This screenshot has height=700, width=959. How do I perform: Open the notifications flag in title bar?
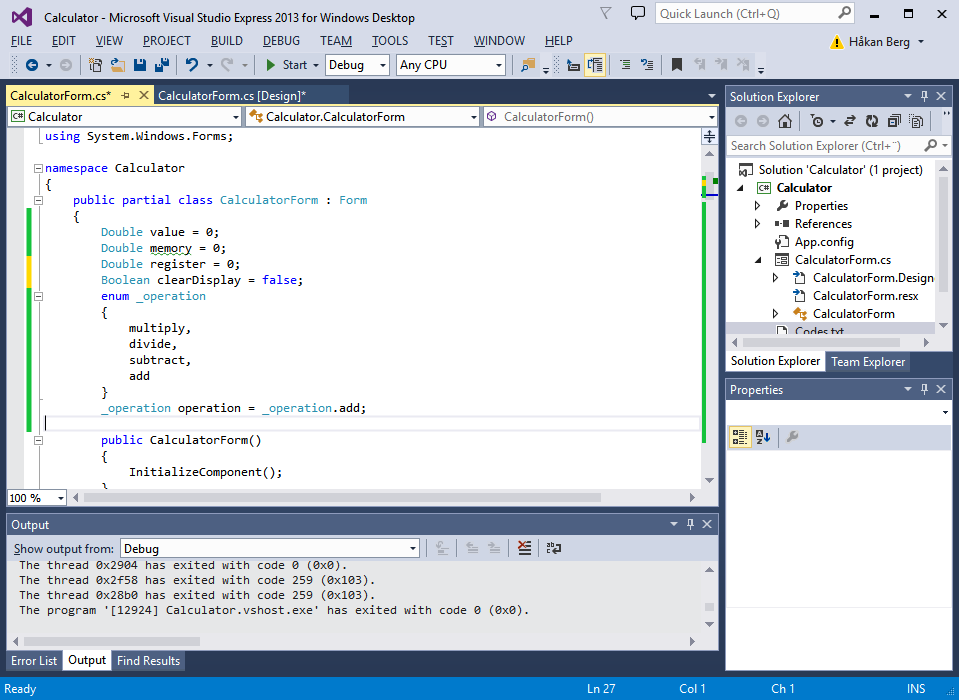coord(605,13)
